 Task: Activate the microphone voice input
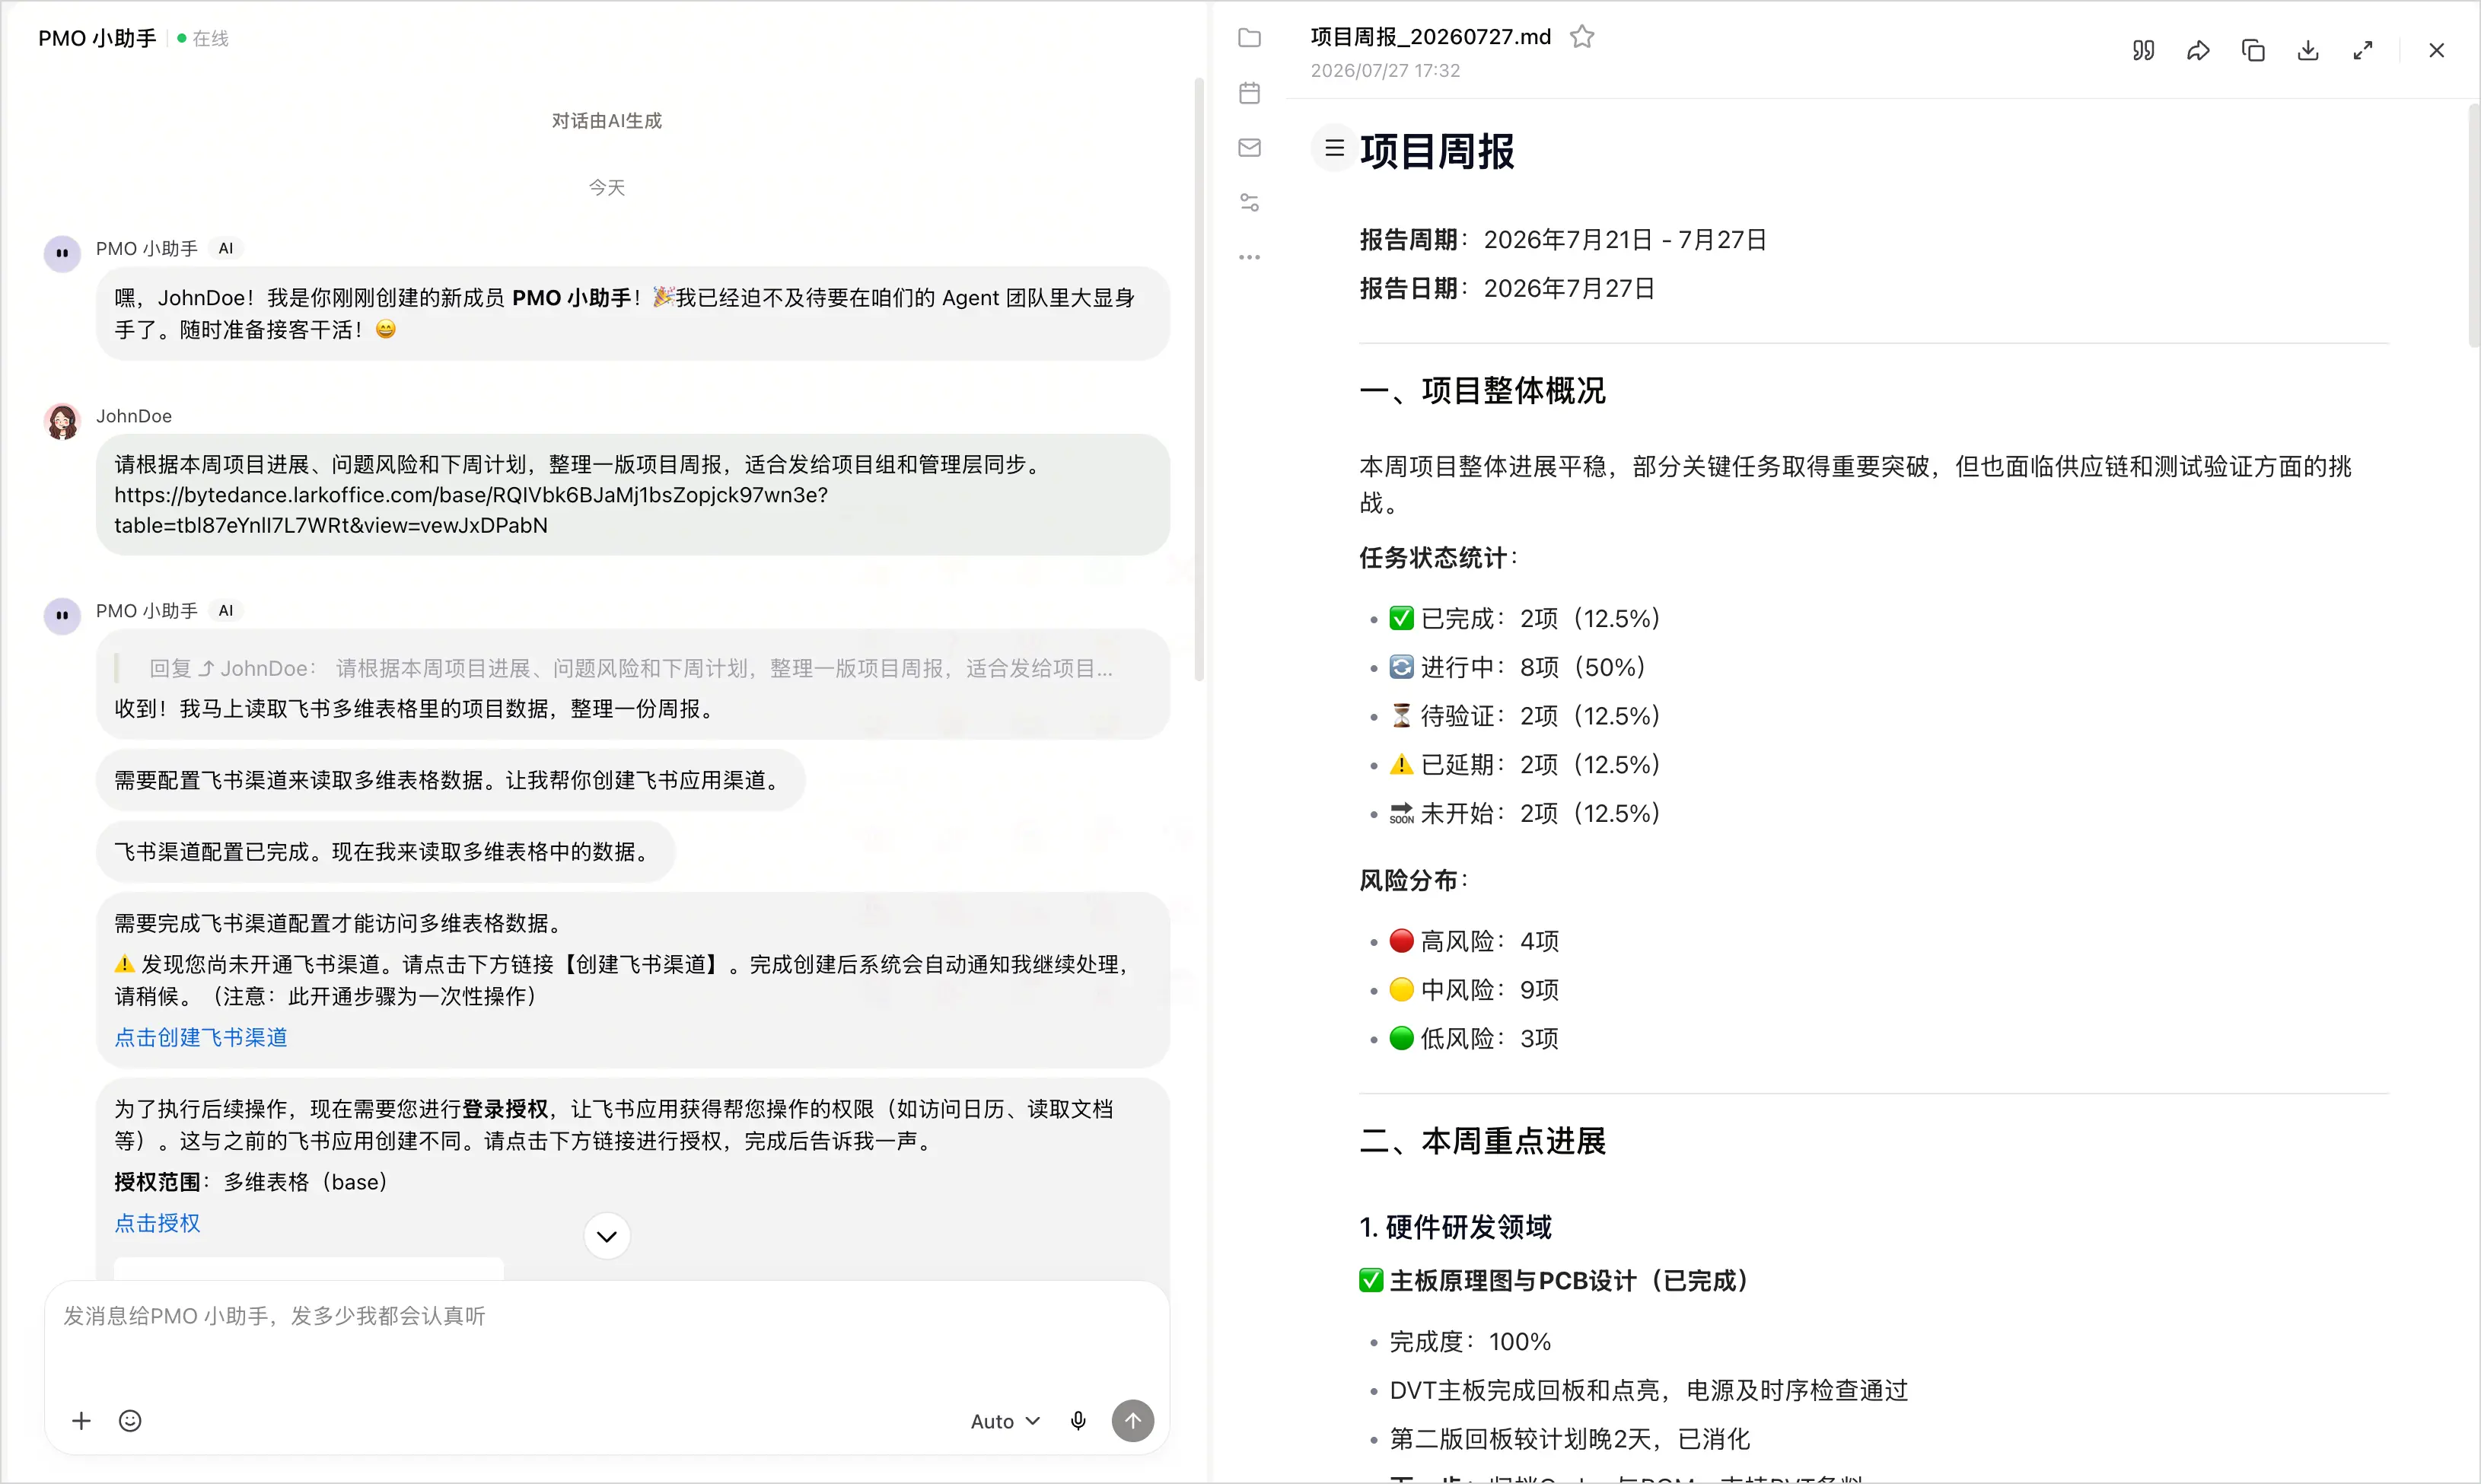click(1078, 1421)
